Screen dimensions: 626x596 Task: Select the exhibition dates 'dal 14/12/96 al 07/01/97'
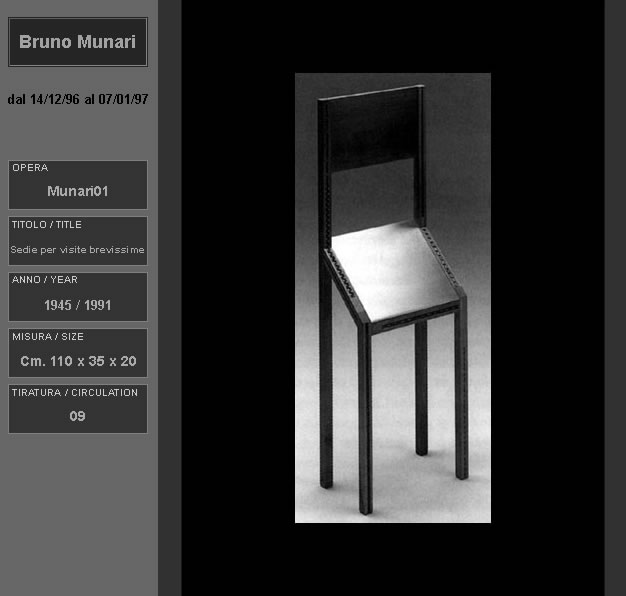coord(78,99)
